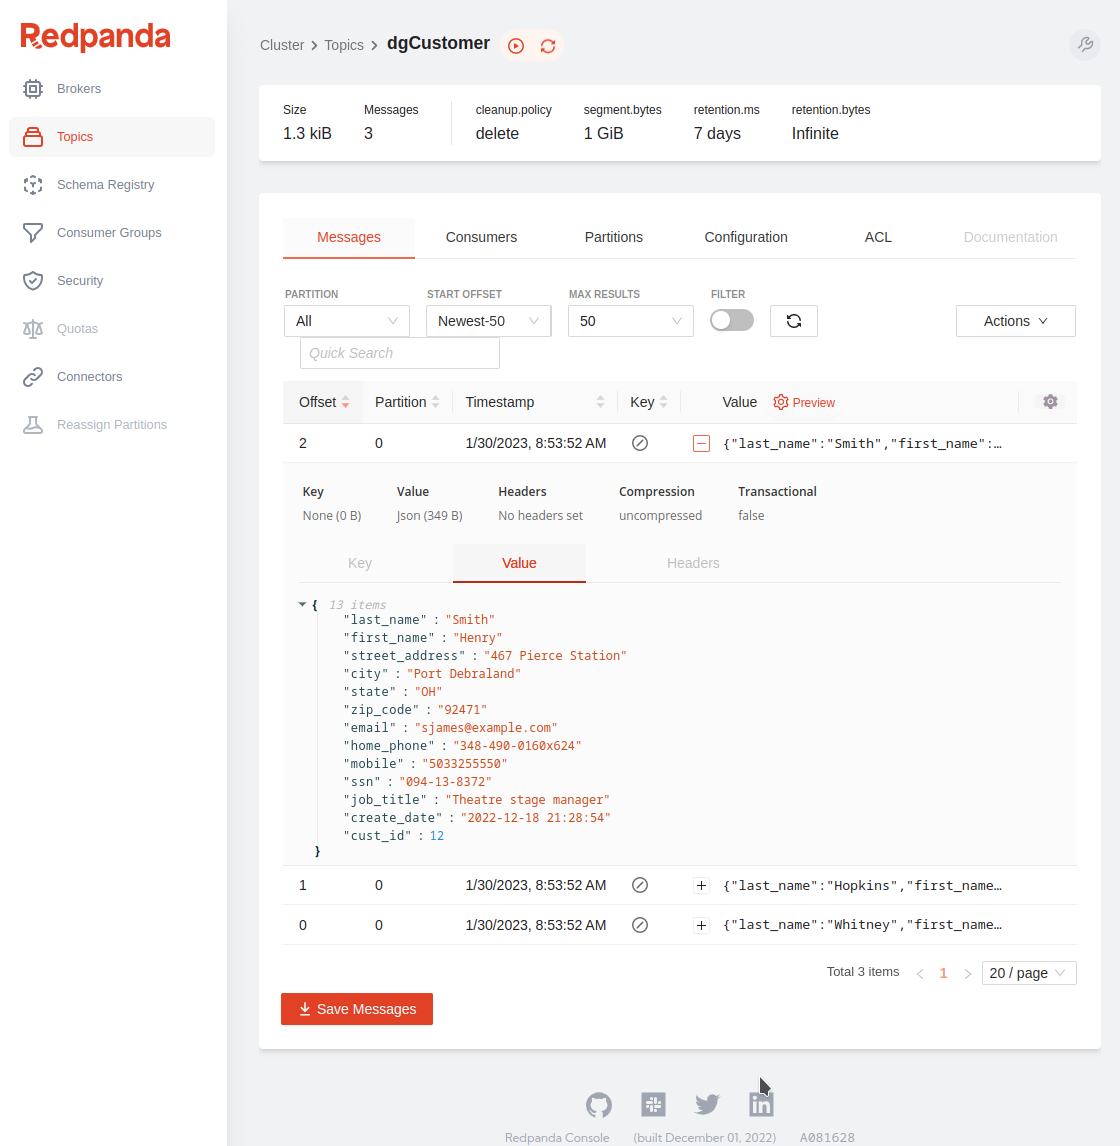
Task: Switch to the ACL tab
Action: [878, 238]
